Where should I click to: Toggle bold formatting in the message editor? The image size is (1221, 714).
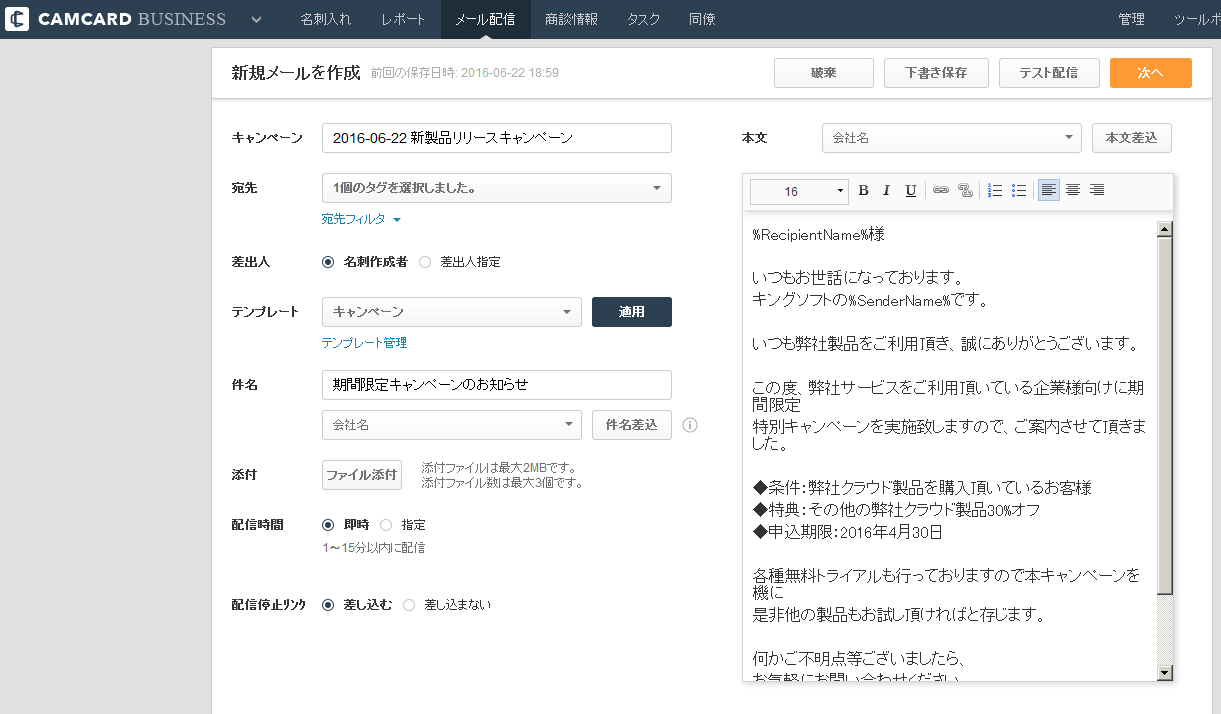point(862,190)
